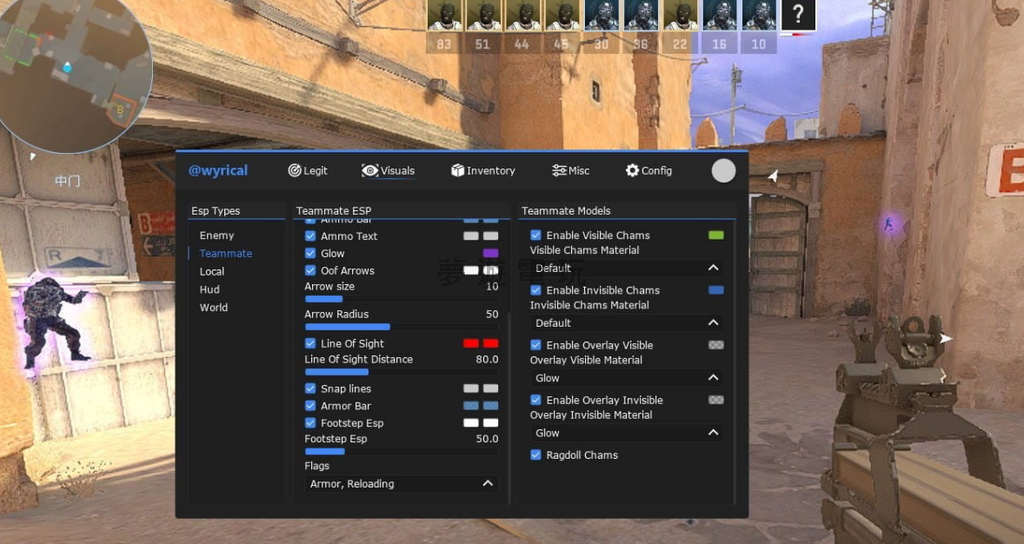Open the Visible Chams Material dropdown
Image resolution: width=1024 pixels, height=544 pixels.
(x=626, y=268)
